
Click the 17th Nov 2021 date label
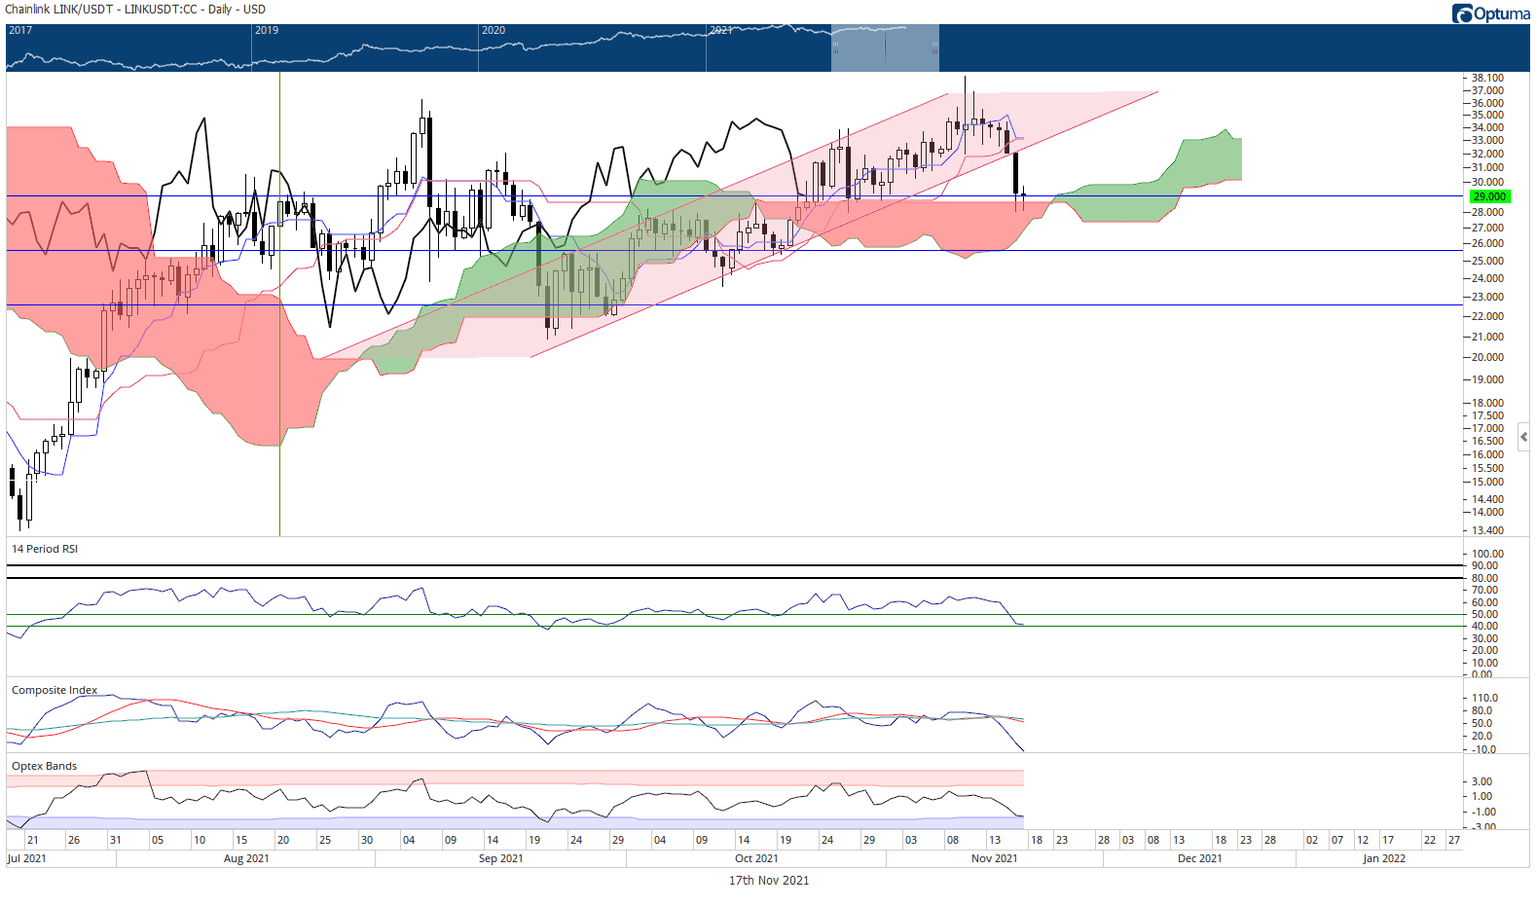coord(769,881)
